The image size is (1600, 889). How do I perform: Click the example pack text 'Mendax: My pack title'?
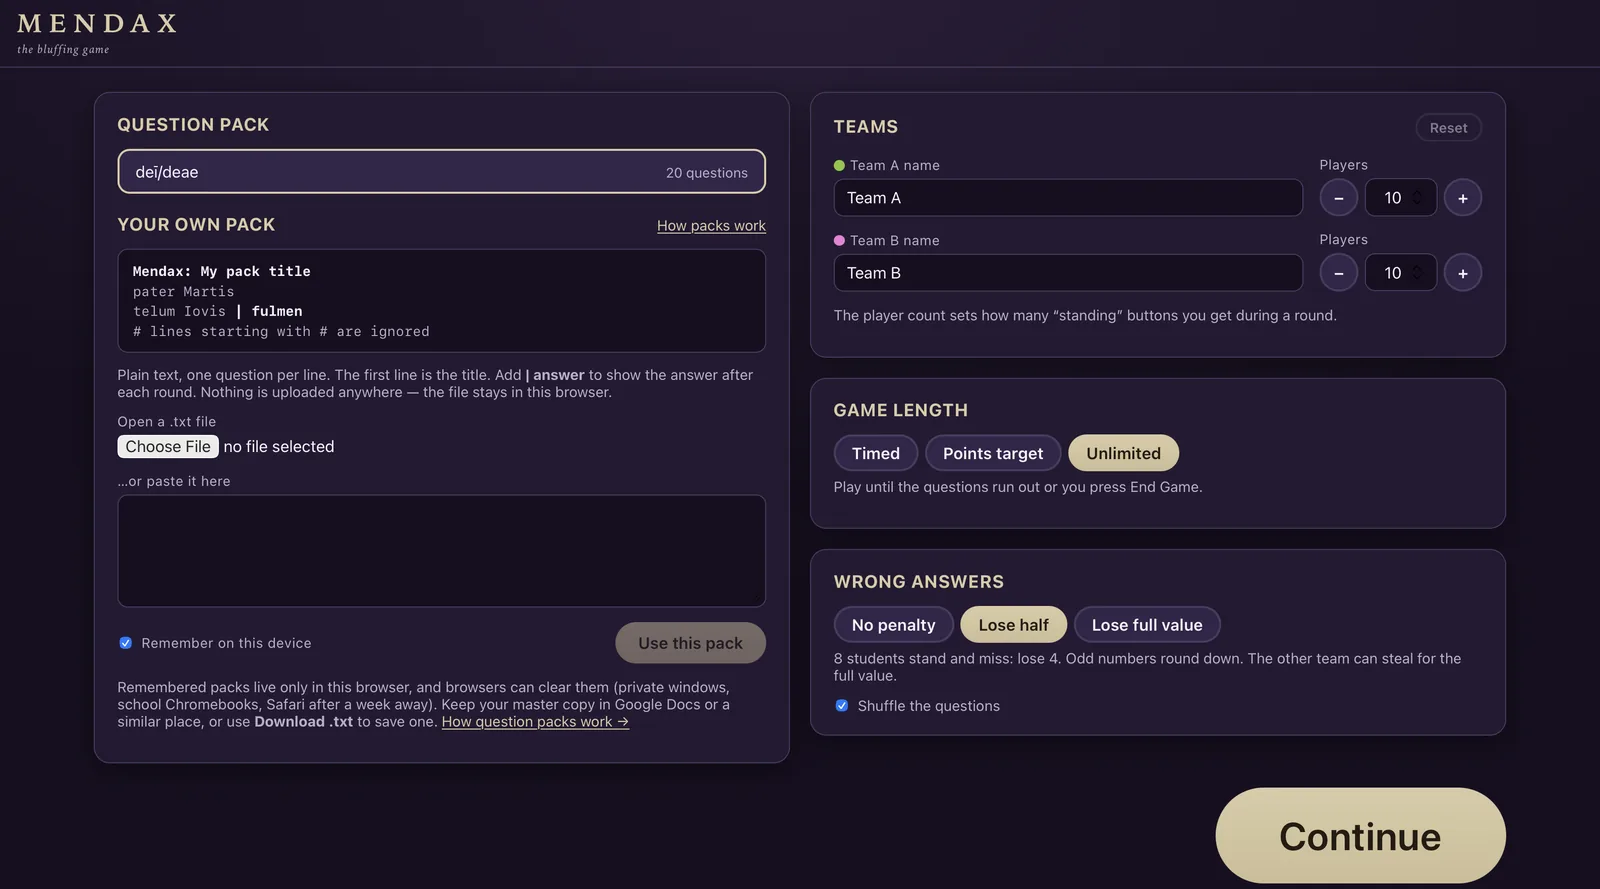(222, 271)
